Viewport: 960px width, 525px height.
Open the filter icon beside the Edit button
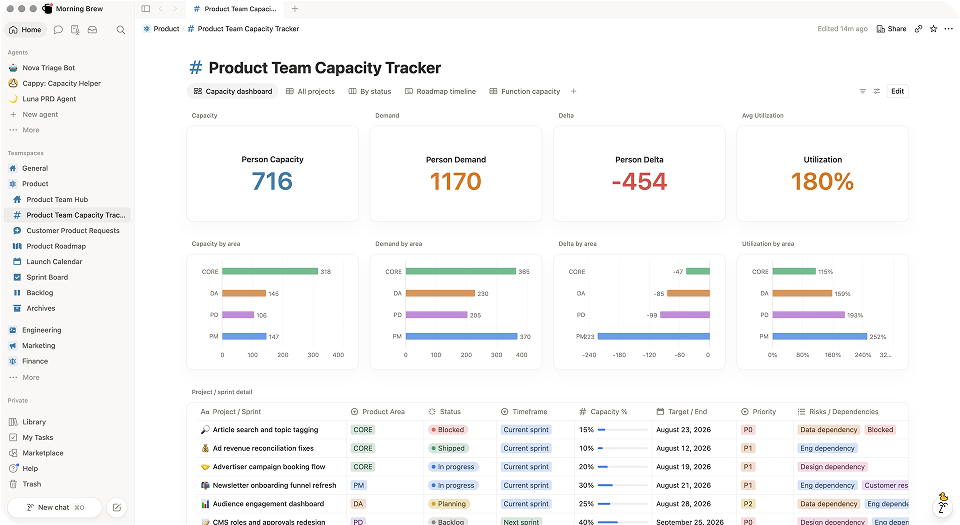click(x=862, y=91)
